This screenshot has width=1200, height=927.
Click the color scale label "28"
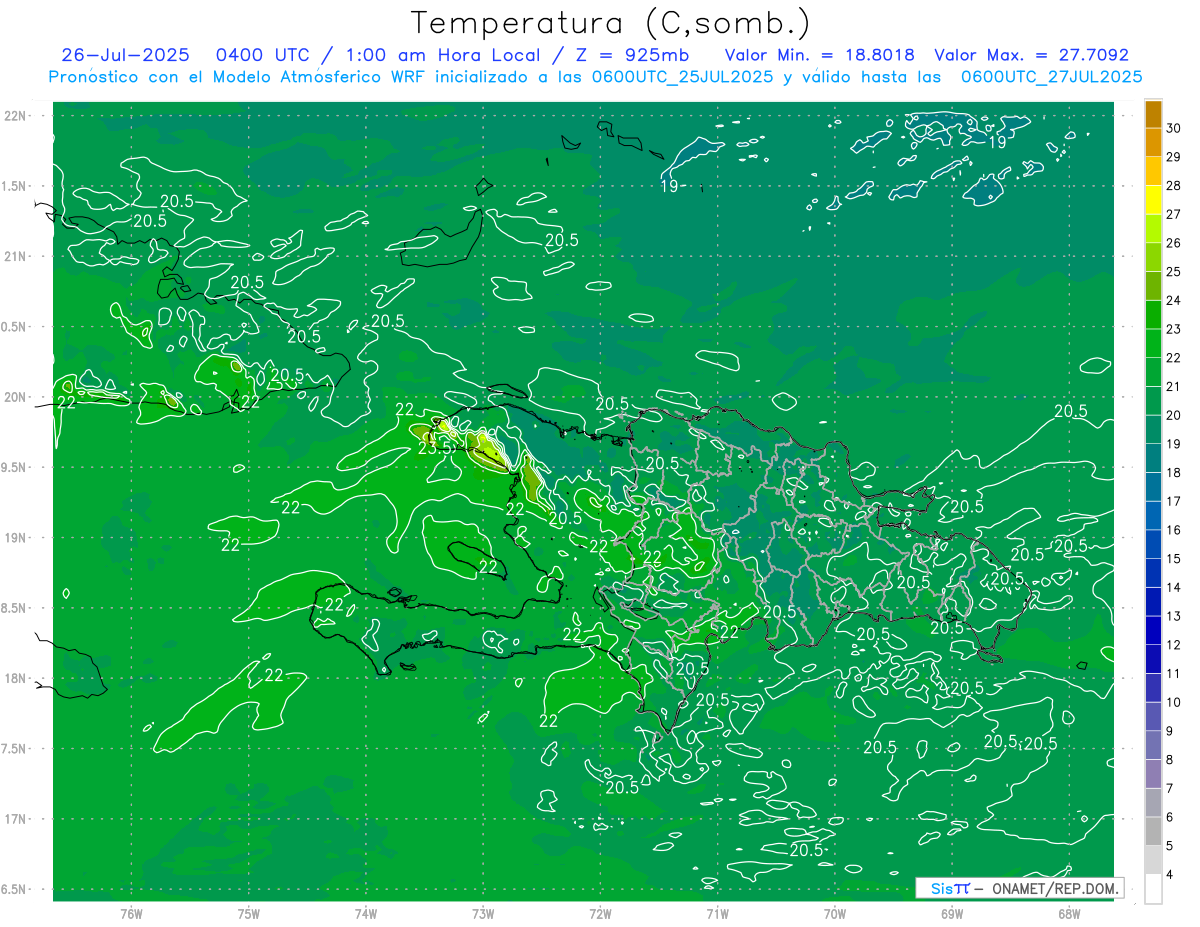tap(1174, 186)
